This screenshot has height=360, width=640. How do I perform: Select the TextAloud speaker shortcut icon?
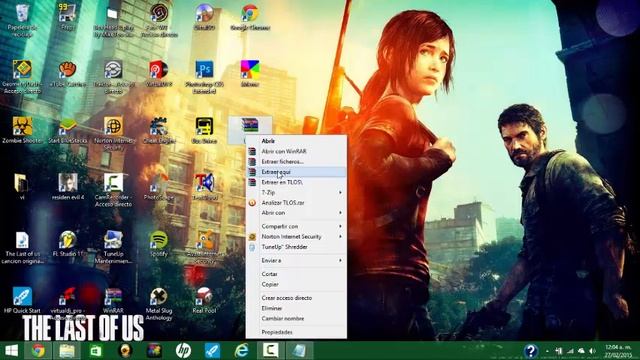pos(204,187)
